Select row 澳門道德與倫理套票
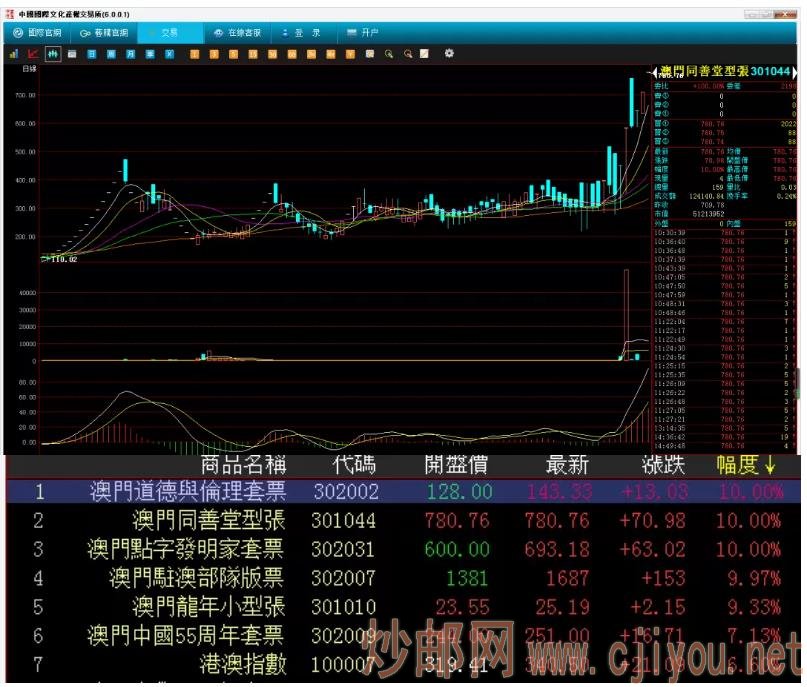The height and width of the screenshot is (687, 807). coord(403,491)
